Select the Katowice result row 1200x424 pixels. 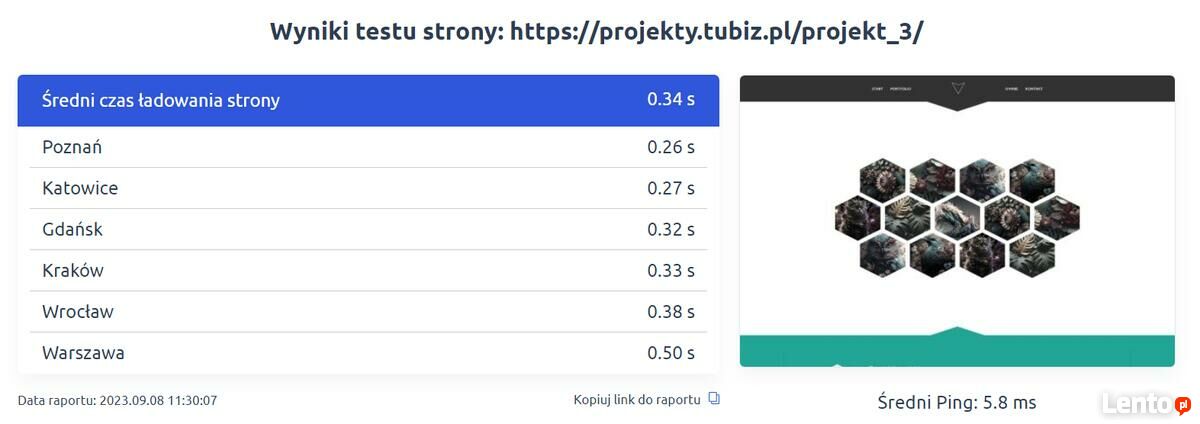click(x=368, y=188)
